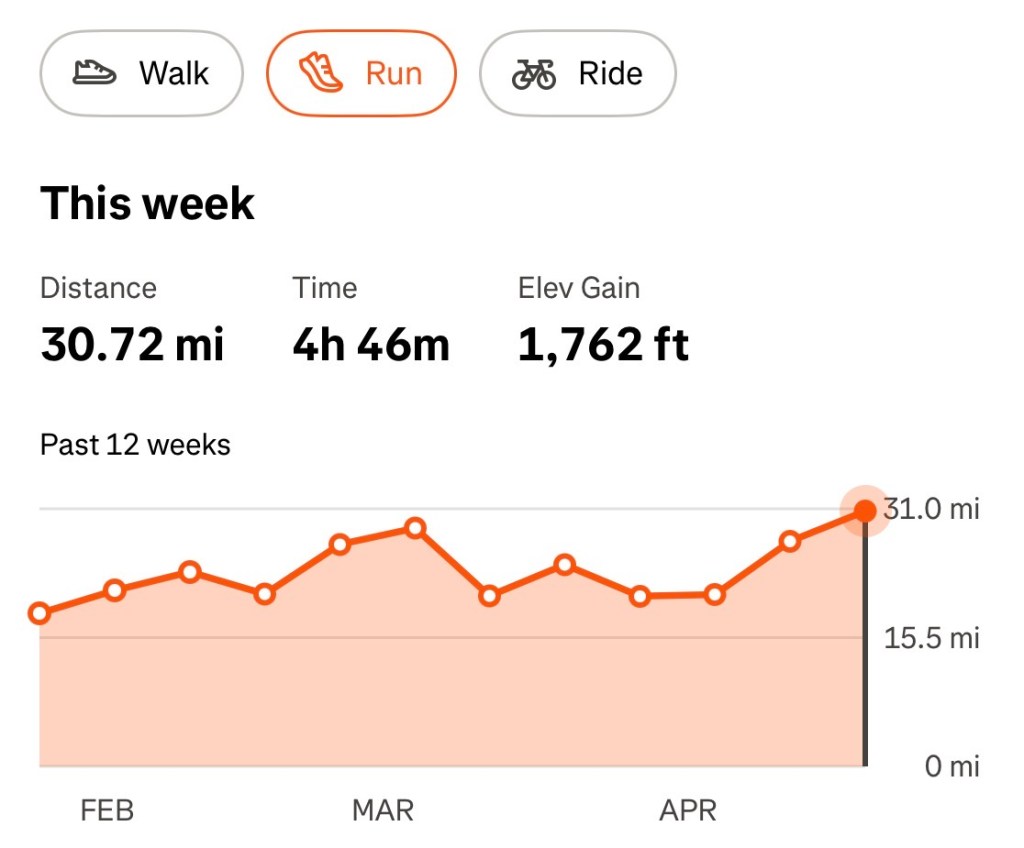
Task: Click the bicycle icon
Action: pos(534,74)
